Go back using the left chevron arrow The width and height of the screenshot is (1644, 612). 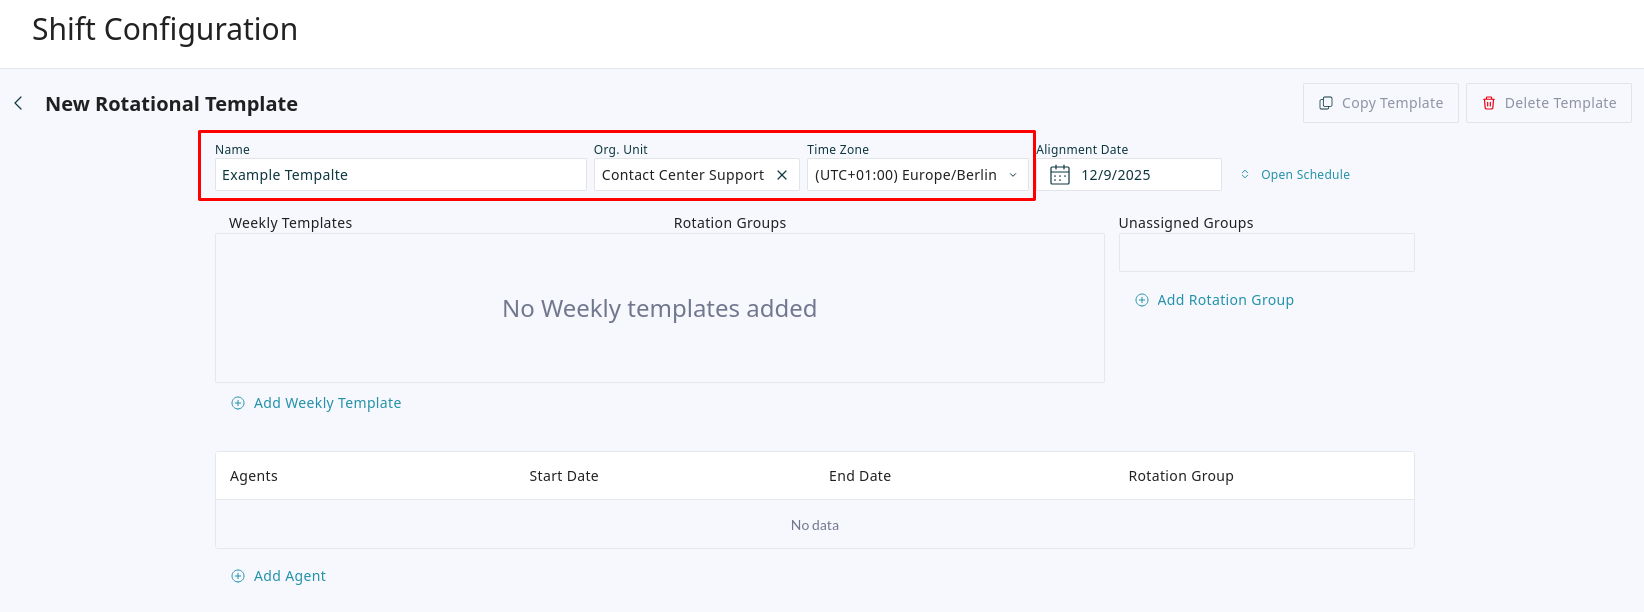(x=18, y=103)
